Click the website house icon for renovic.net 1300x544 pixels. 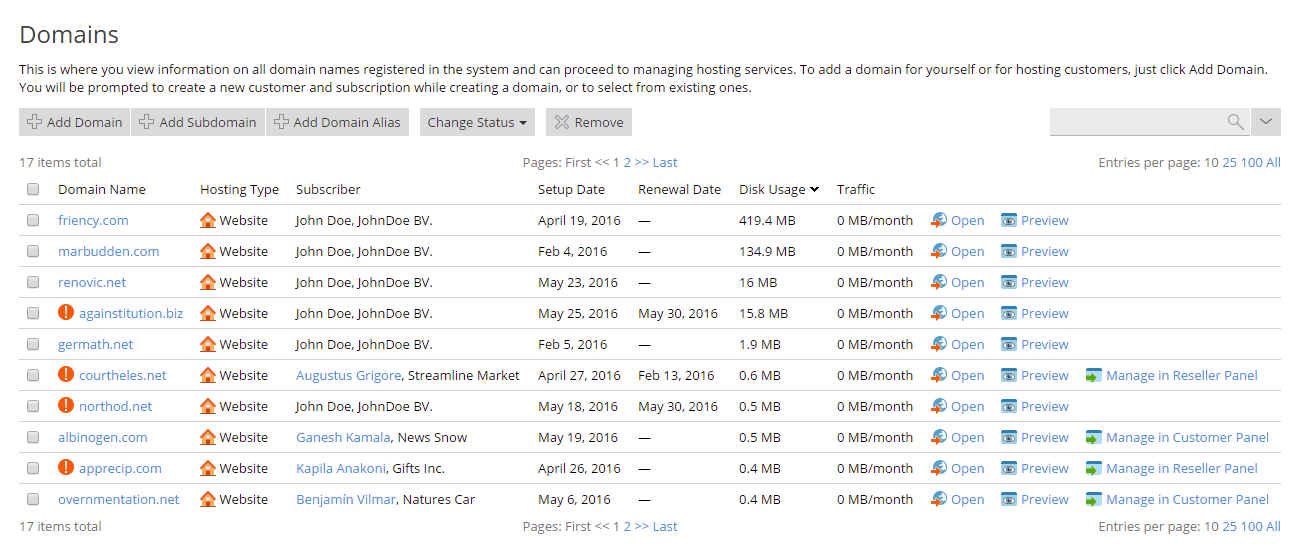(208, 282)
